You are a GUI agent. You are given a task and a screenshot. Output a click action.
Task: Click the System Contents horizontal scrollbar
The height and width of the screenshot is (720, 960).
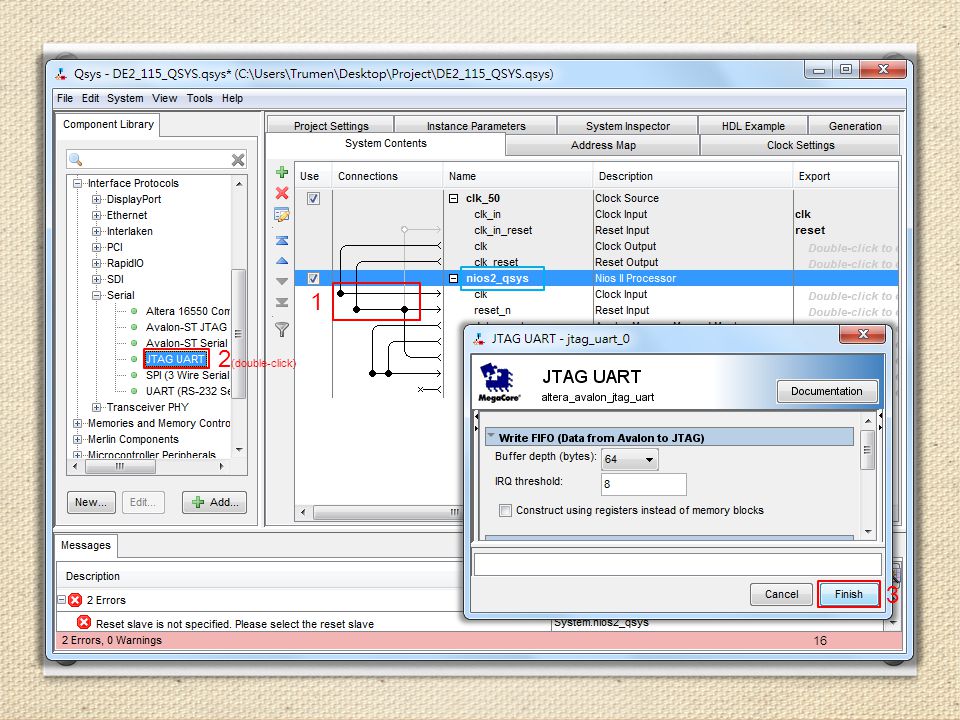click(388, 512)
